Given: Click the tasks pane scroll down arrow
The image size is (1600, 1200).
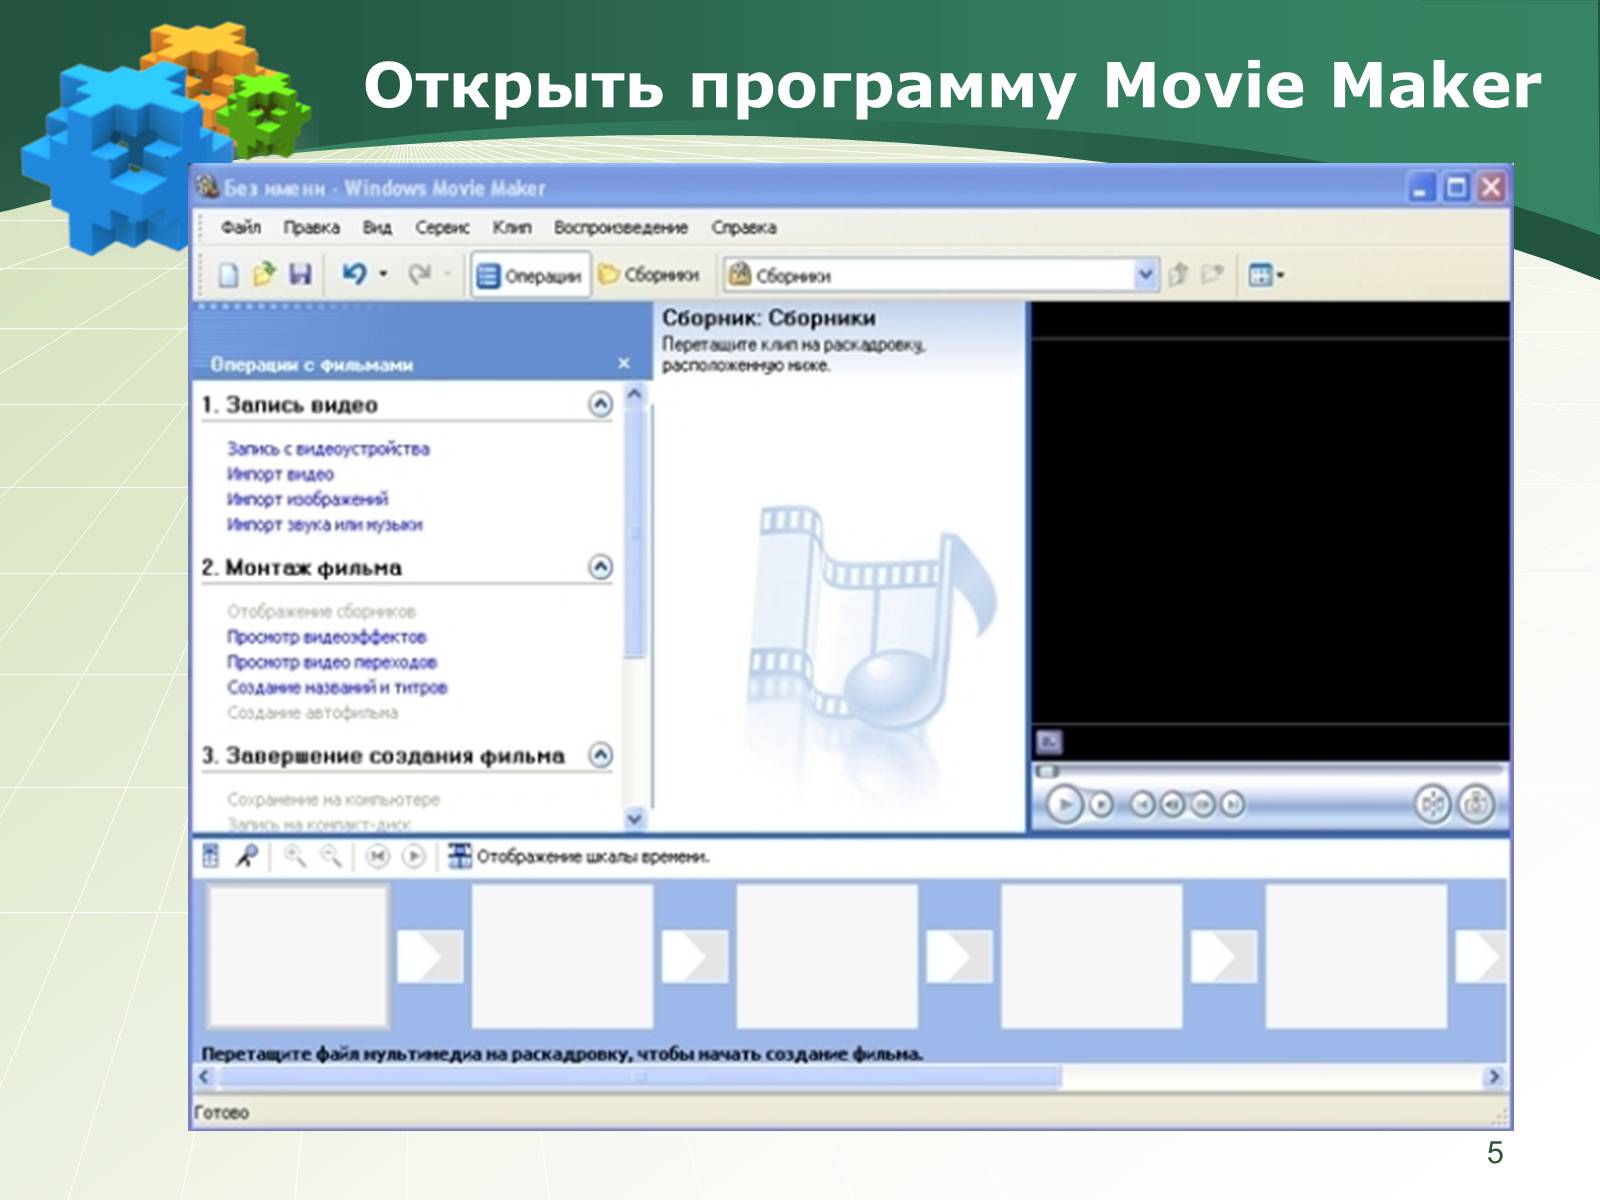Looking at the screenshot, I should [633, 818].
